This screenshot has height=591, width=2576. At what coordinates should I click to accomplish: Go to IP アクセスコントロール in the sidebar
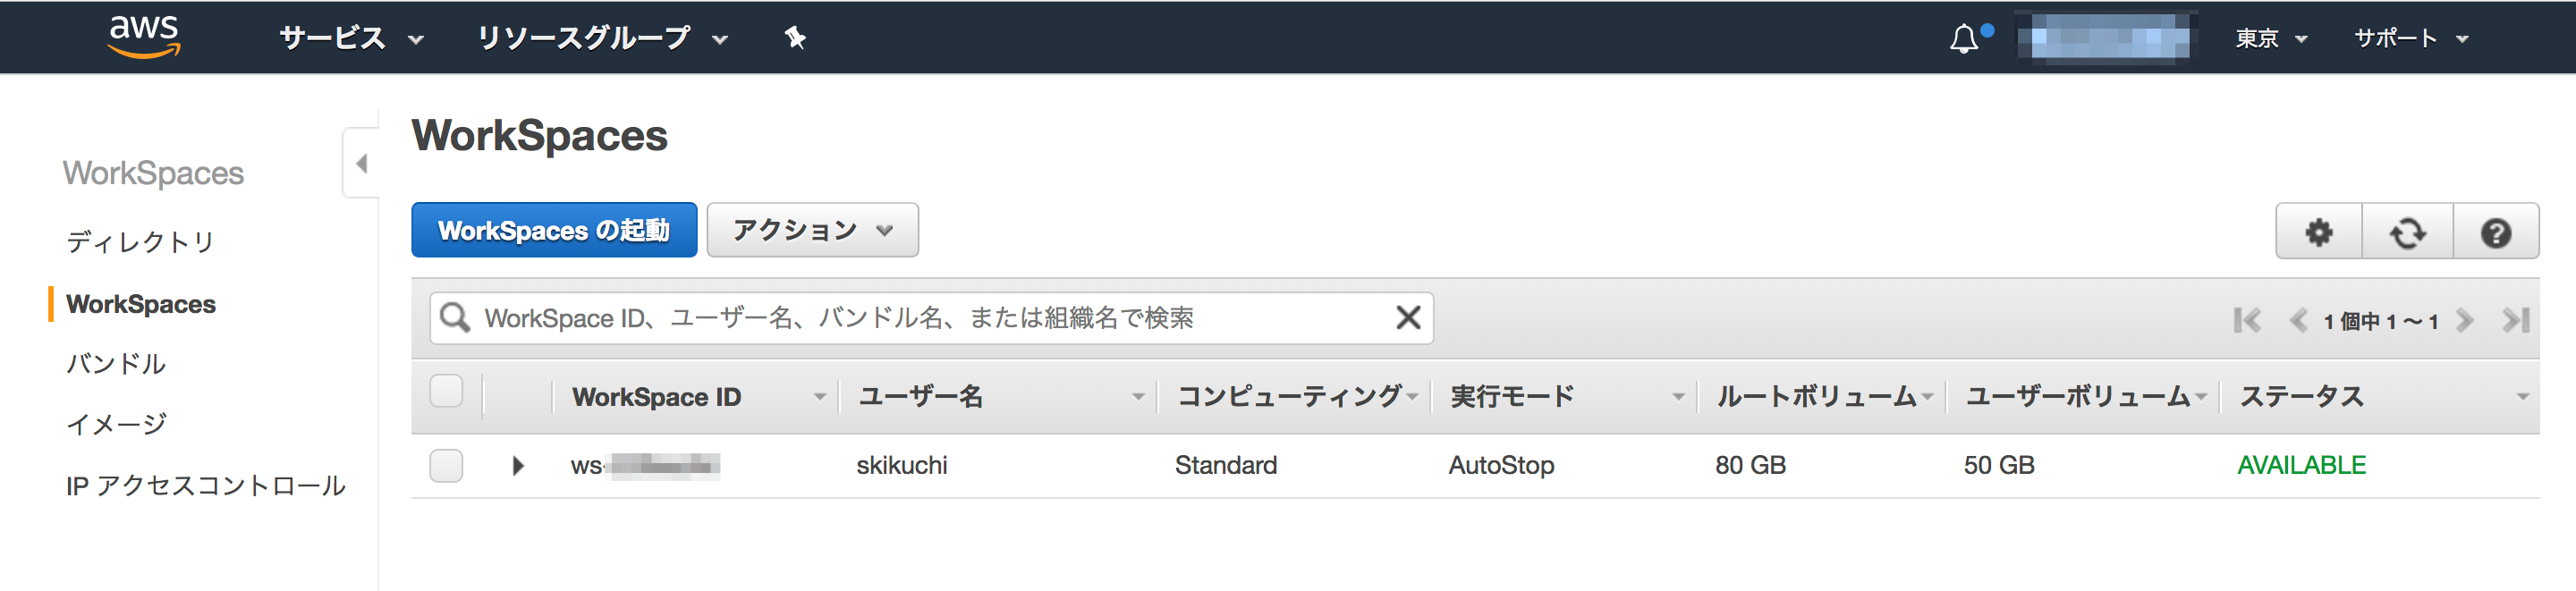[206, 485]
